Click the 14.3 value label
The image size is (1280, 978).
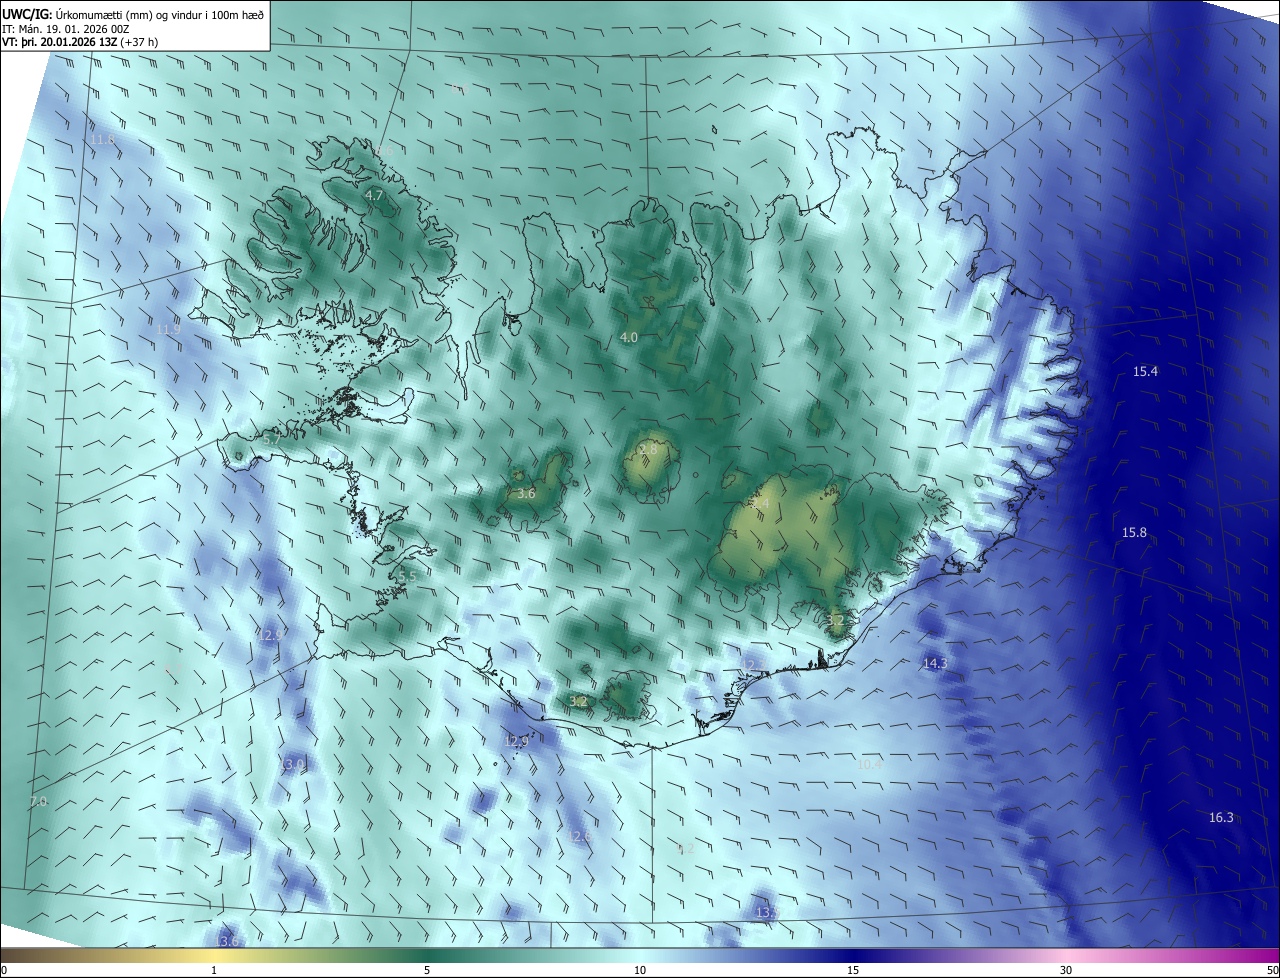[x=935, y=664]
